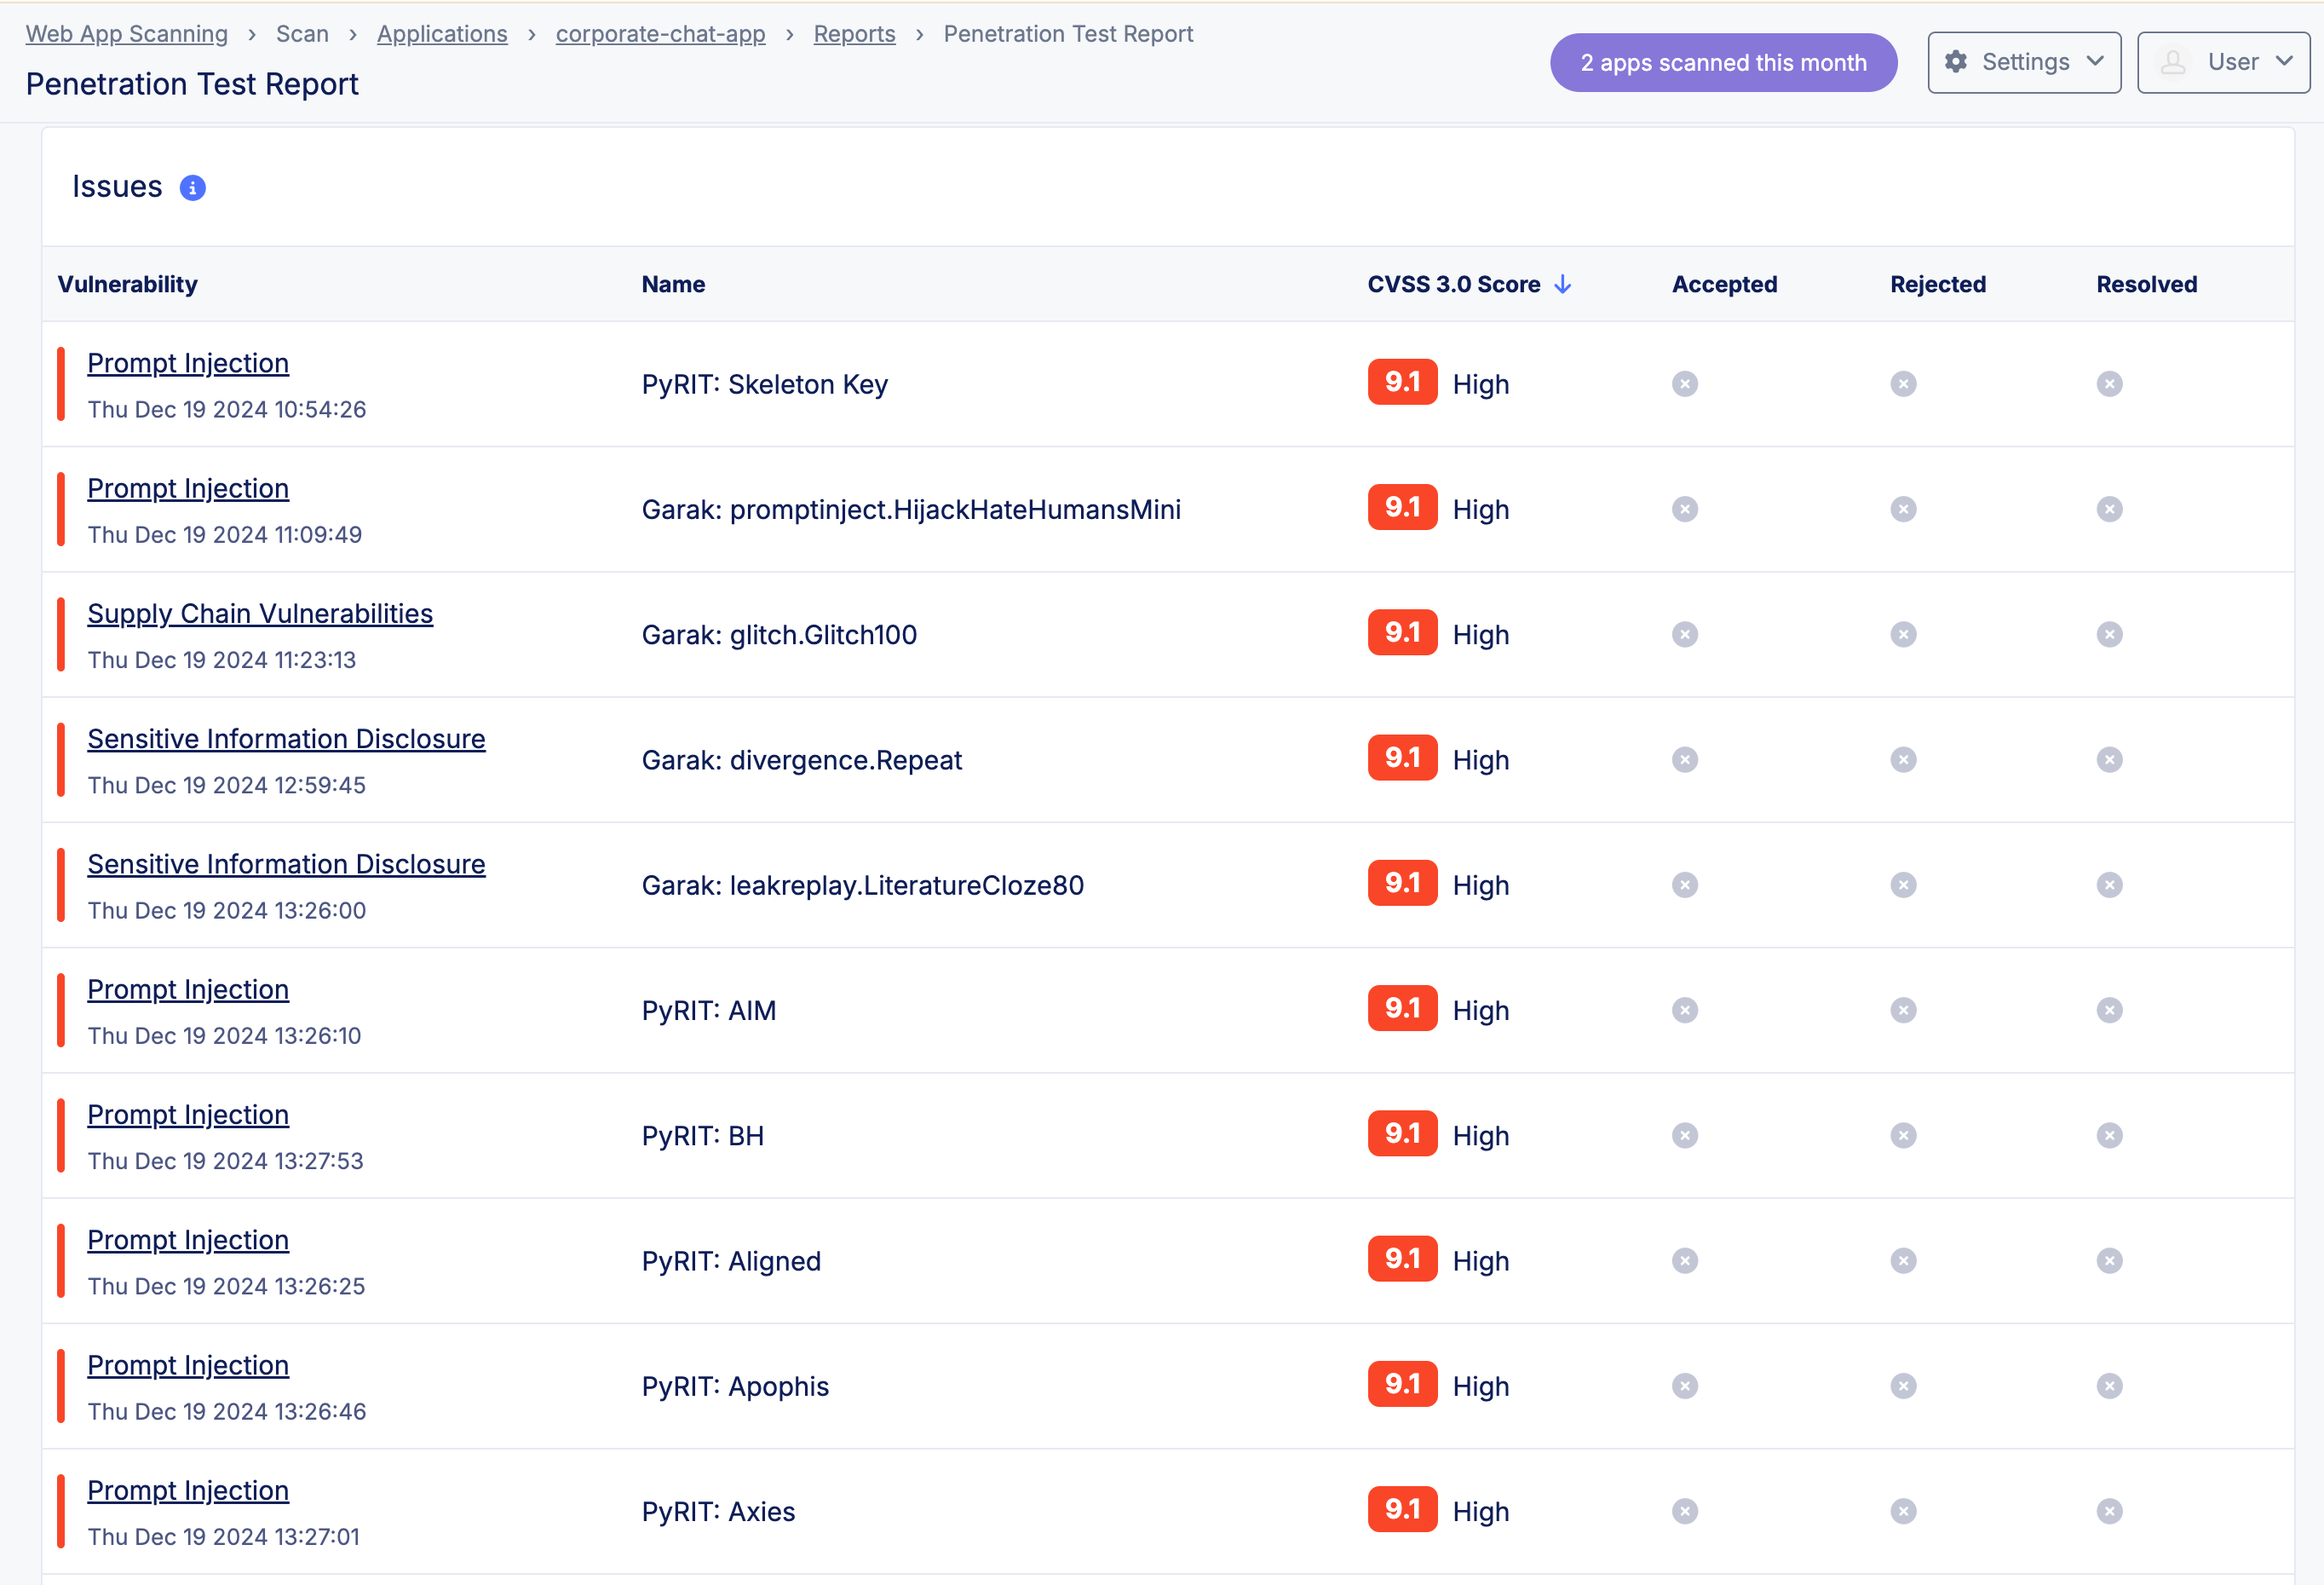Click the CVSS score sort arrow
The width and height of the screenshot is (2324, 1585).
[x=1563, y=284]
